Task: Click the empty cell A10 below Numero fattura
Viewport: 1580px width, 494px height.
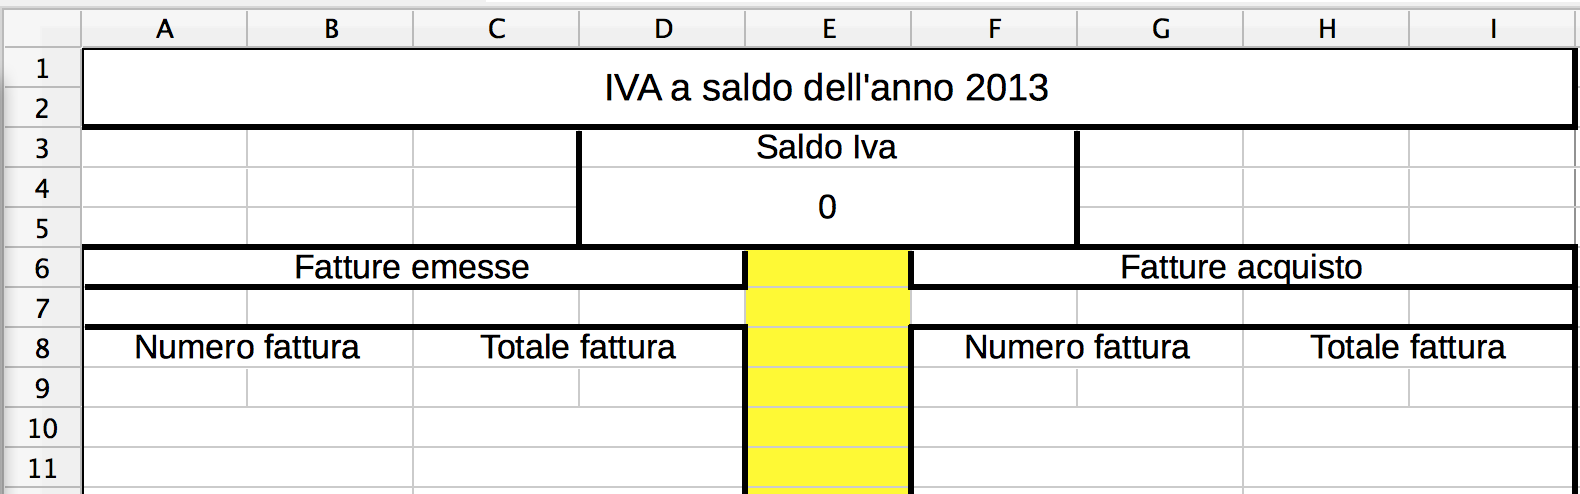Action: tap(247, 428)
